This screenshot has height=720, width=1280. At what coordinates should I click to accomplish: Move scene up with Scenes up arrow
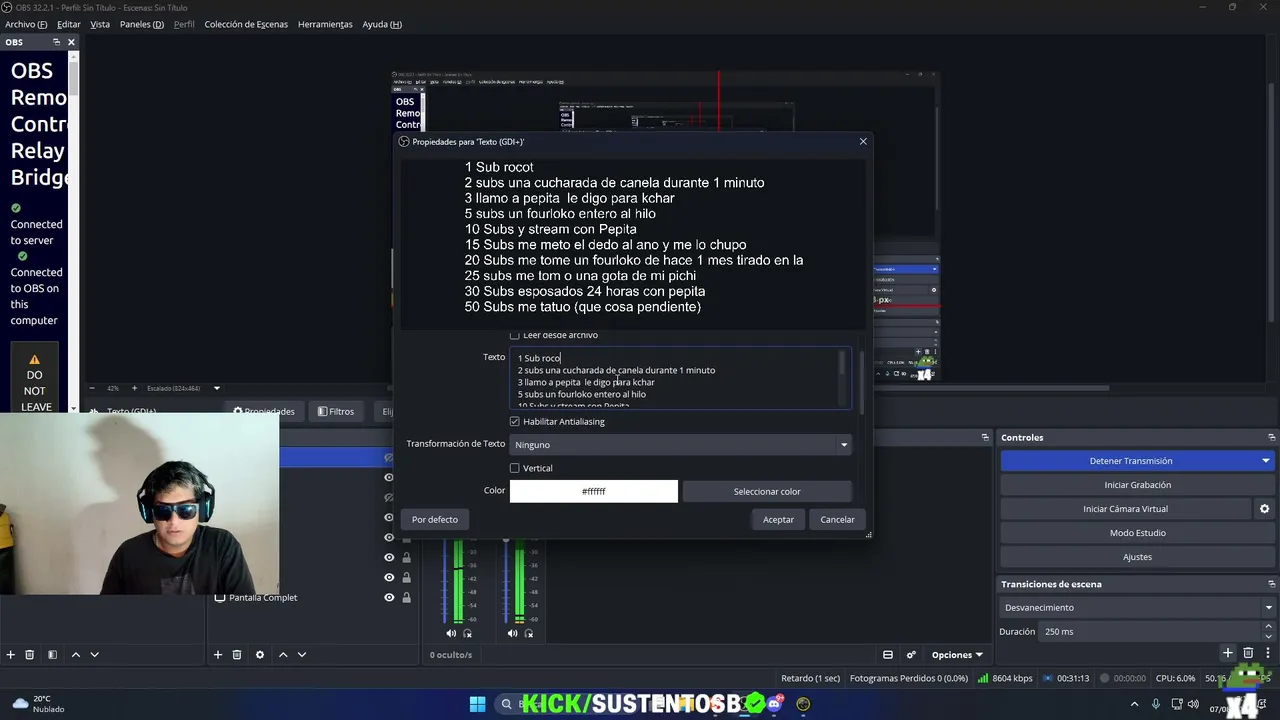[75, 655]
